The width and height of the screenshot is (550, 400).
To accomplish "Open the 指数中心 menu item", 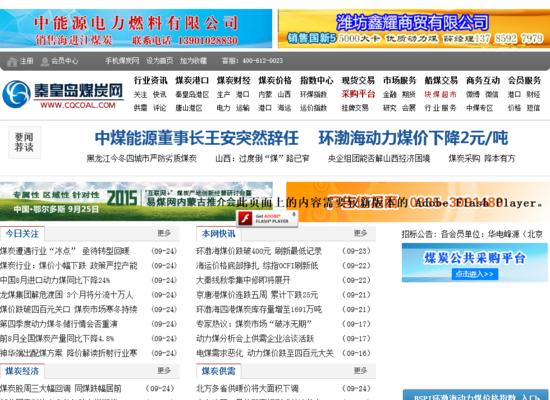I will pos(316,80).
